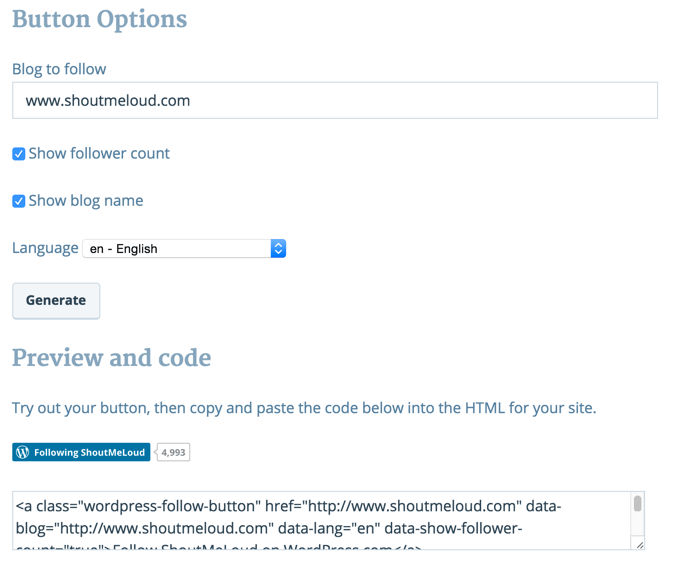Image resolution: width=675 pixels, height=581 pixels.
Task: Click the WordPress logo icon on follow button
Action: [22, 452]
